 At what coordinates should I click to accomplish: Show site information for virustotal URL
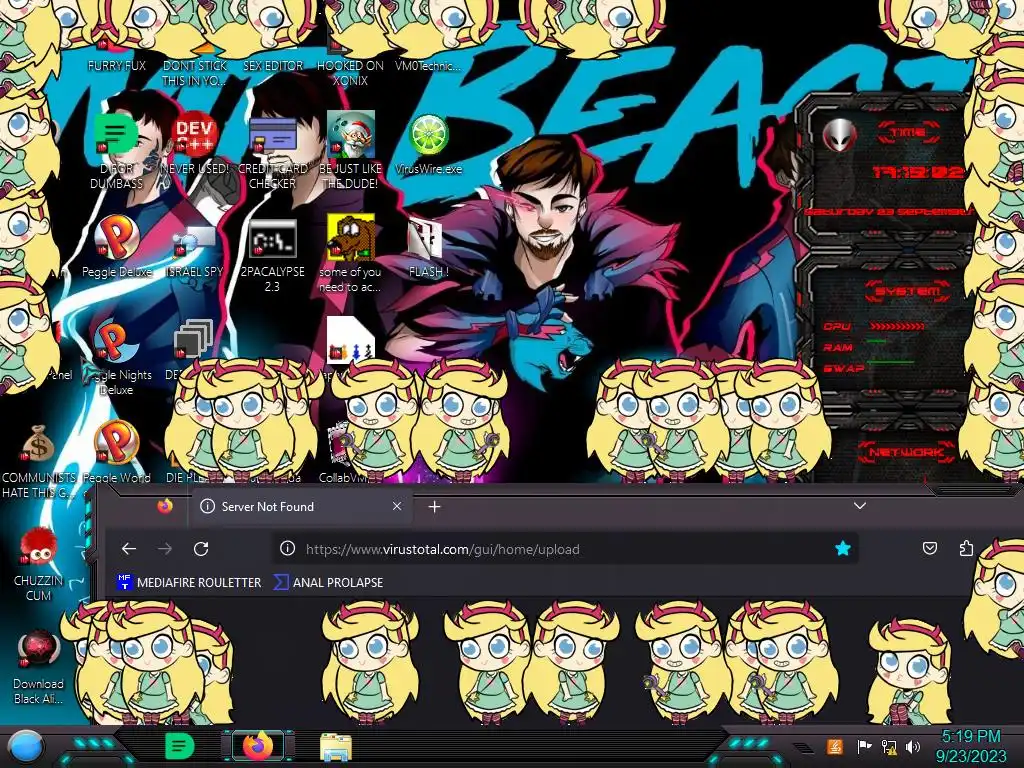287,549
